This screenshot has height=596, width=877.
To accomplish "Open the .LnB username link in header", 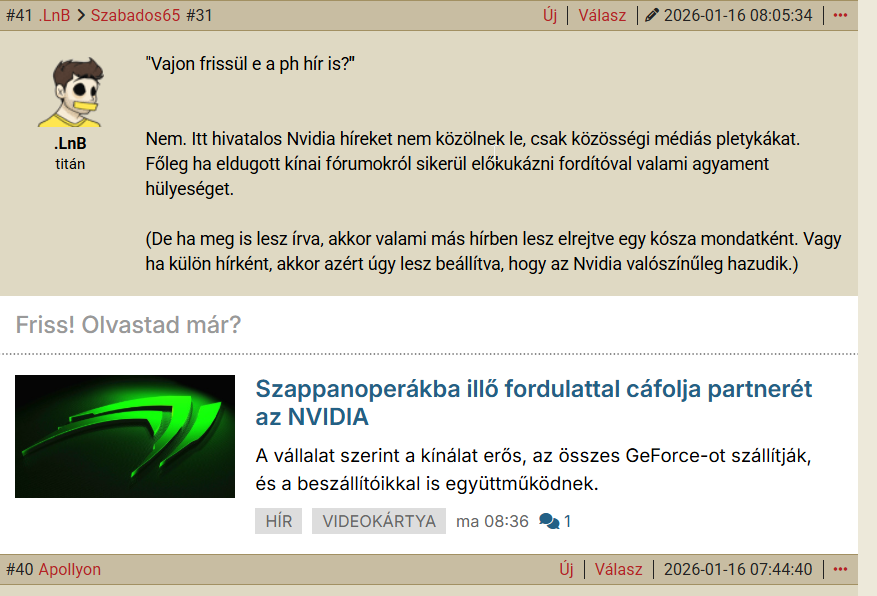I will click(54, 15).
